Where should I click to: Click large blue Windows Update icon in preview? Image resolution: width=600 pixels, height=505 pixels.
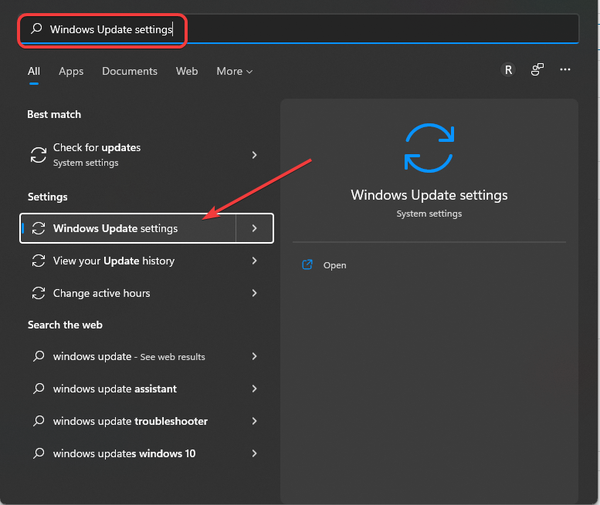(x=429, y=148)
